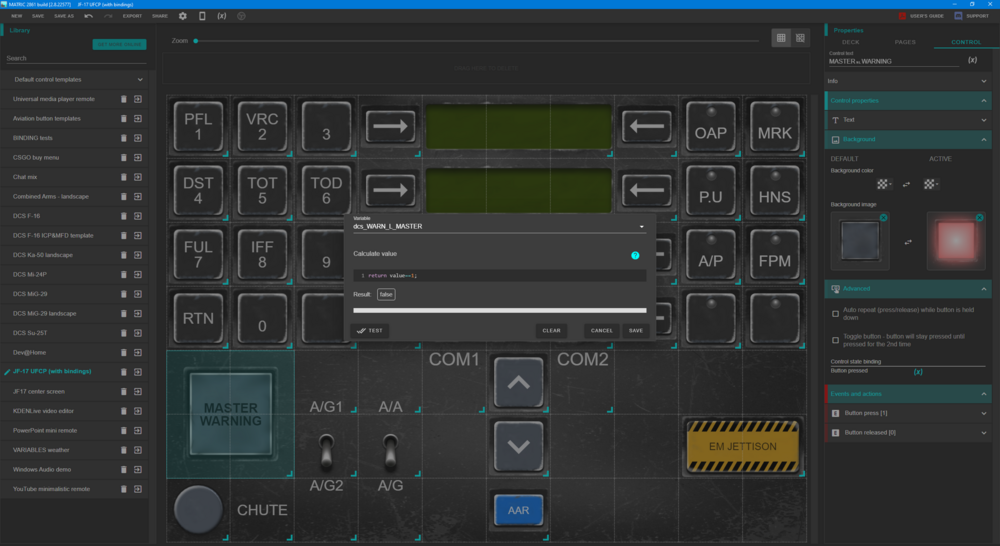The width and height of the screenshot is (1000, 546).
Task: Click SAVE AS in top menu
Action: [x=64, y=16]
